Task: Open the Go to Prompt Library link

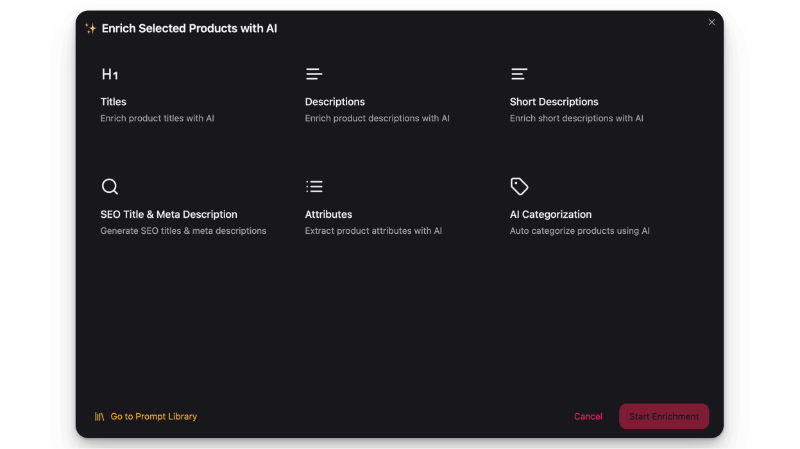Action: click(153, 417)
